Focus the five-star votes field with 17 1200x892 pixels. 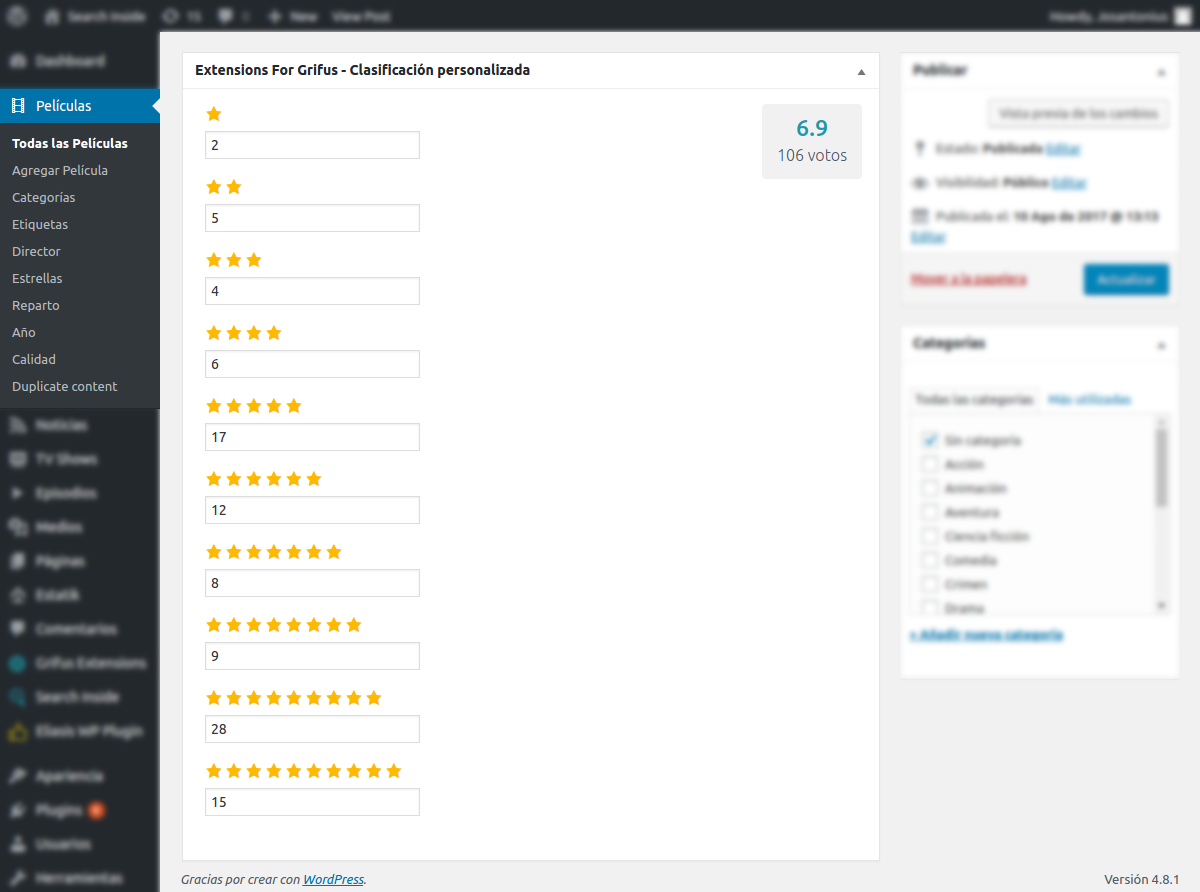[312, 437]
